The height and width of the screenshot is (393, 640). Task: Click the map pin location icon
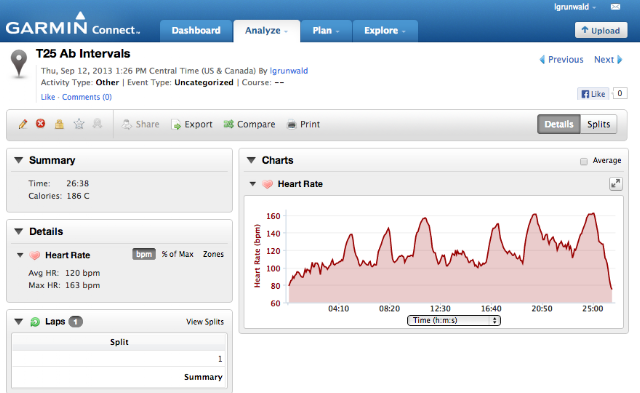(x=19, y=63)
